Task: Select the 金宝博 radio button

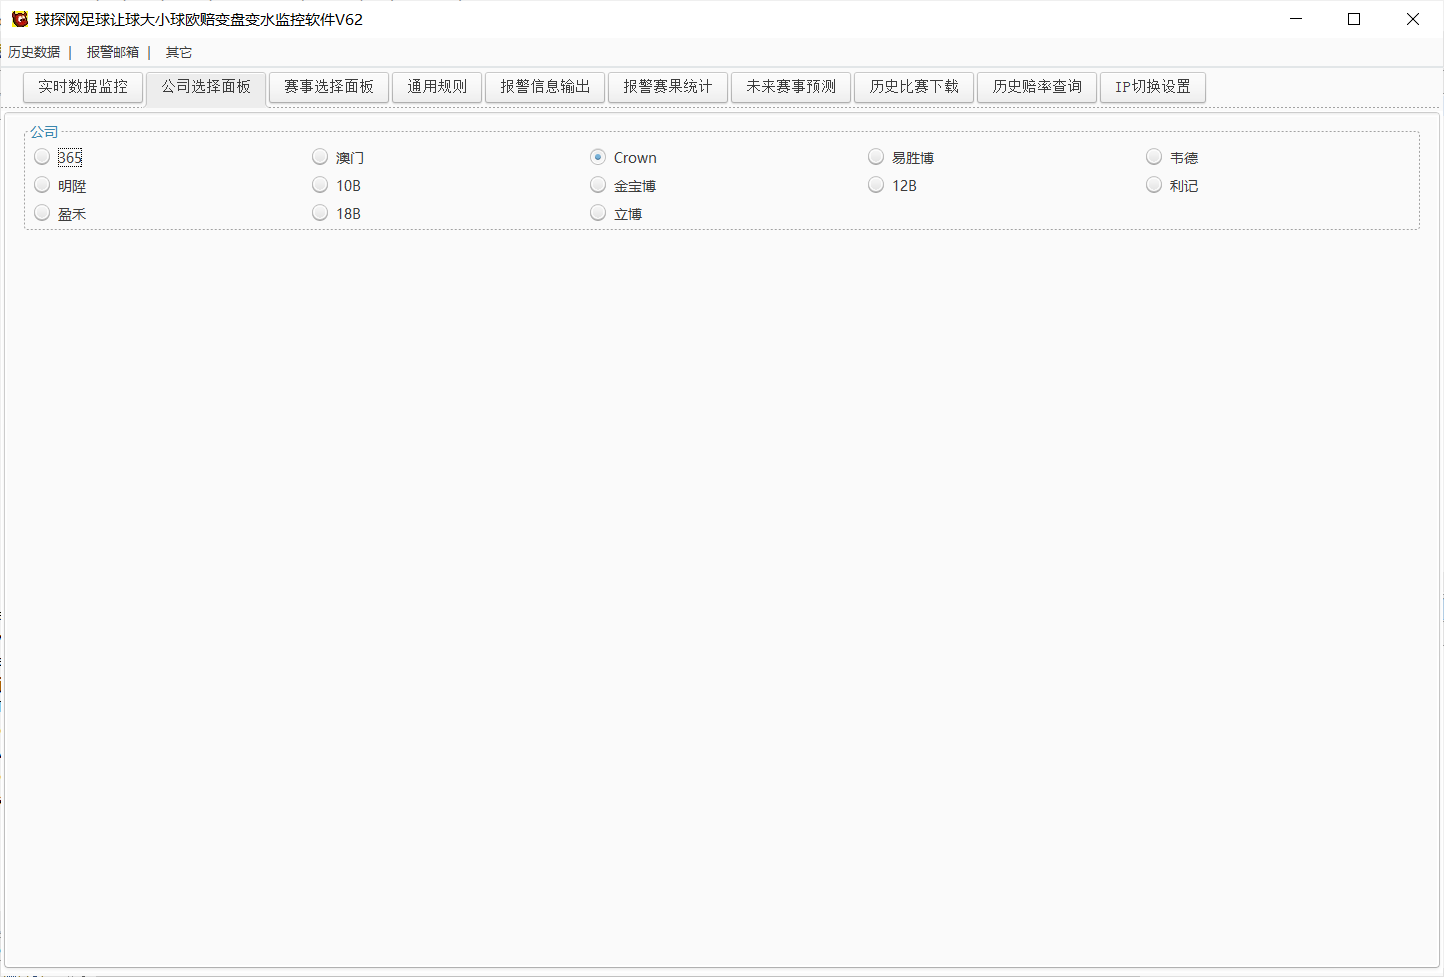Action: 598,185
